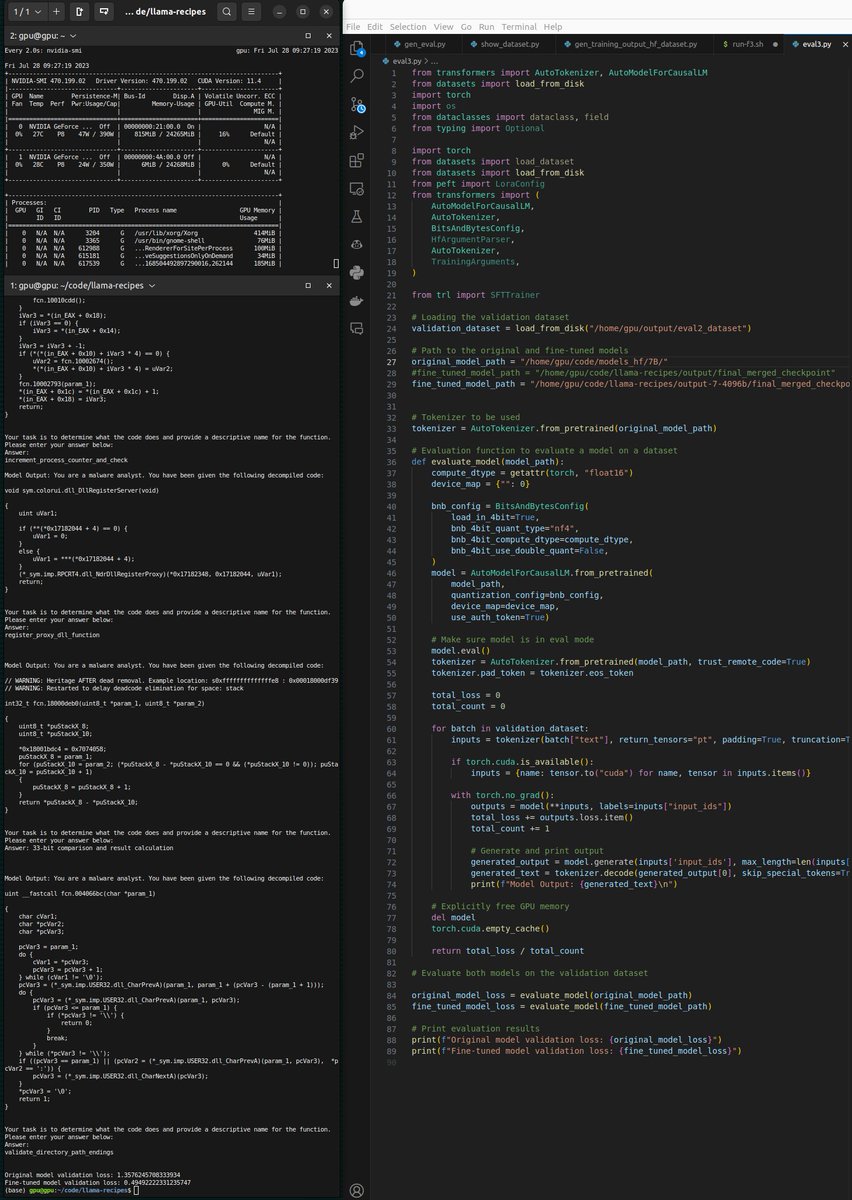This screenshot has width=852, height=1200.
Task: Open the Search view in activity bar
Action: click(x=357, y=75)
